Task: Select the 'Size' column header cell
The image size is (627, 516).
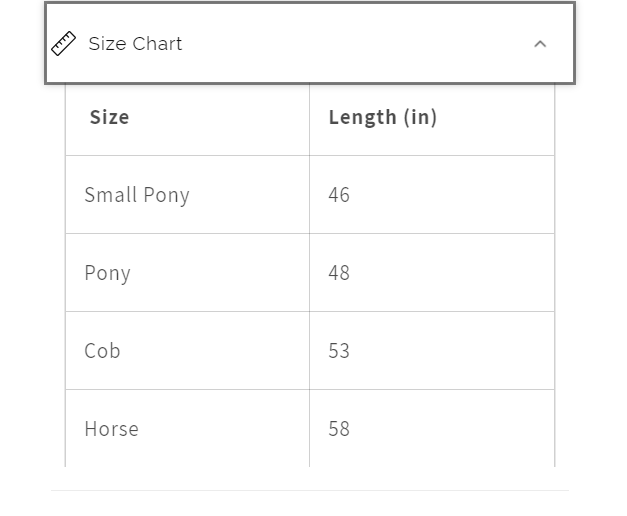Action: 109,117
